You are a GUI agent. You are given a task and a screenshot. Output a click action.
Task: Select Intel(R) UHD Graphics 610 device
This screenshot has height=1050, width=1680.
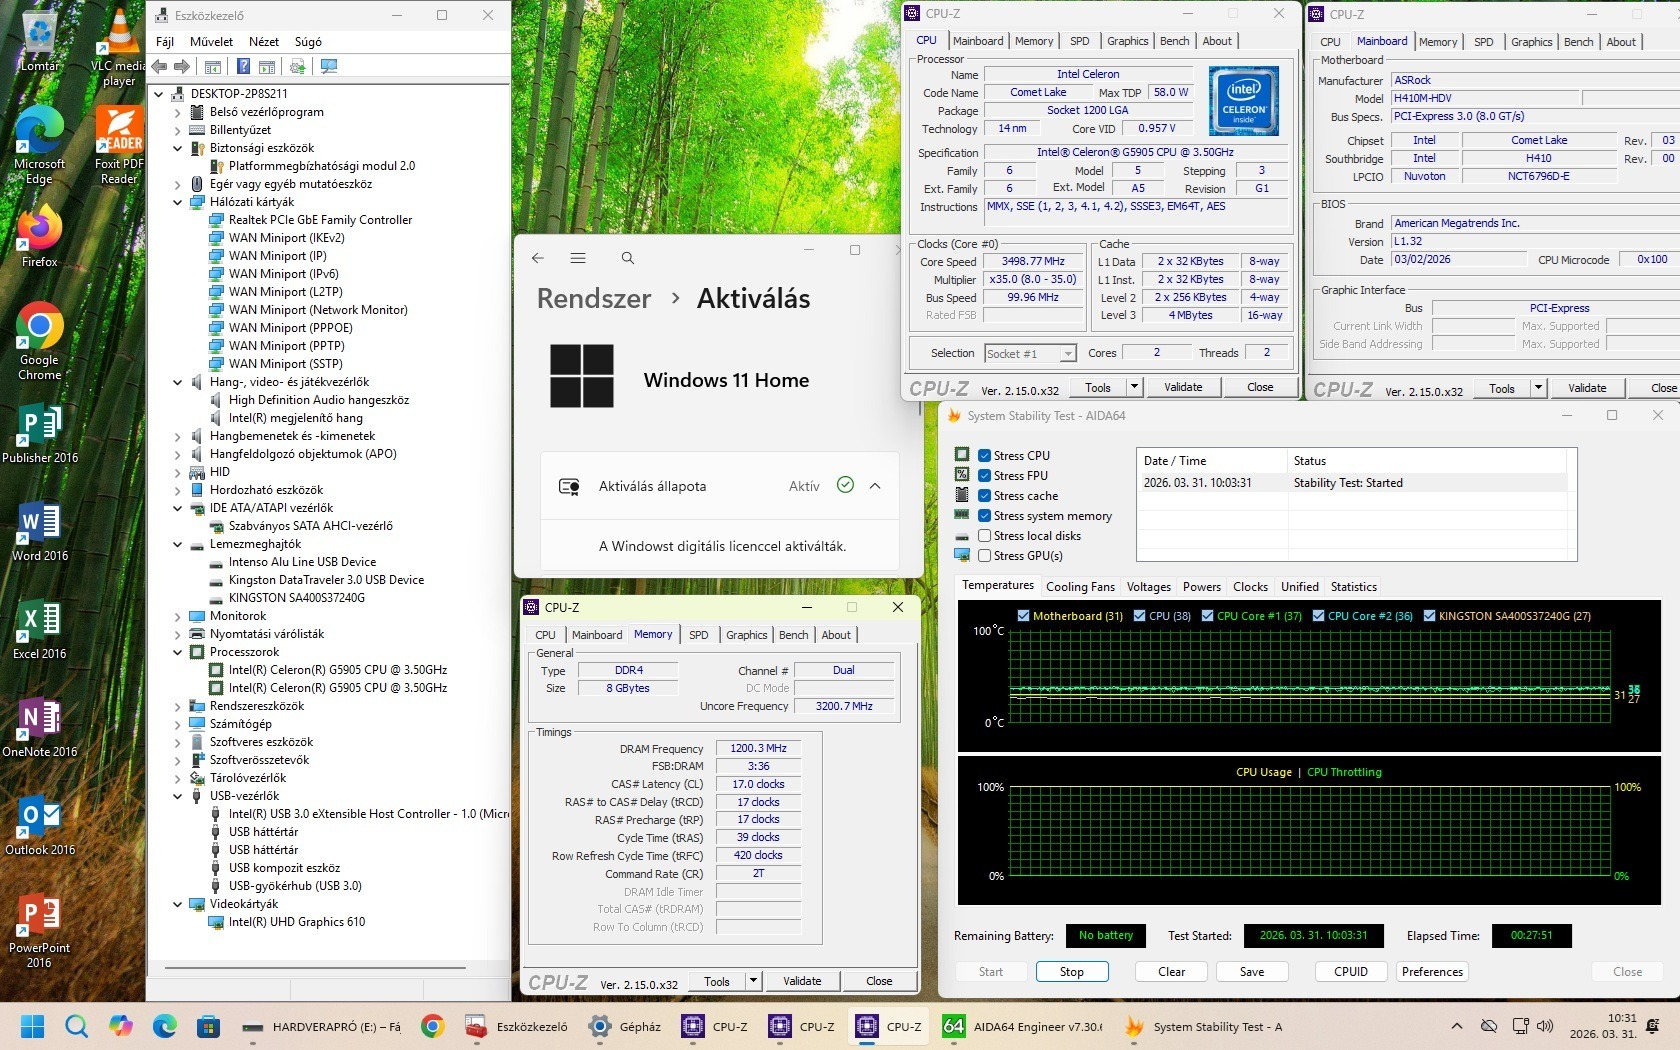[x=296, y=922]
